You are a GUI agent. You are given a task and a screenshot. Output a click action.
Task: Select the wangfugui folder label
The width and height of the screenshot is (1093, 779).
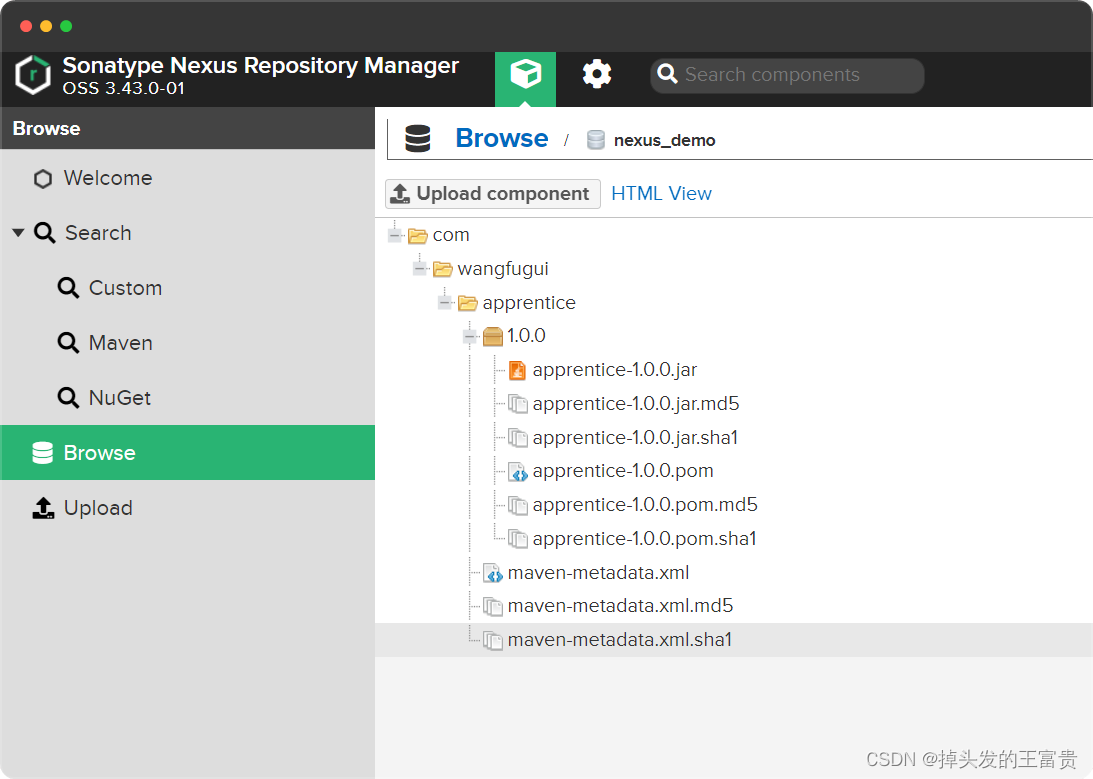coord(503,269)
